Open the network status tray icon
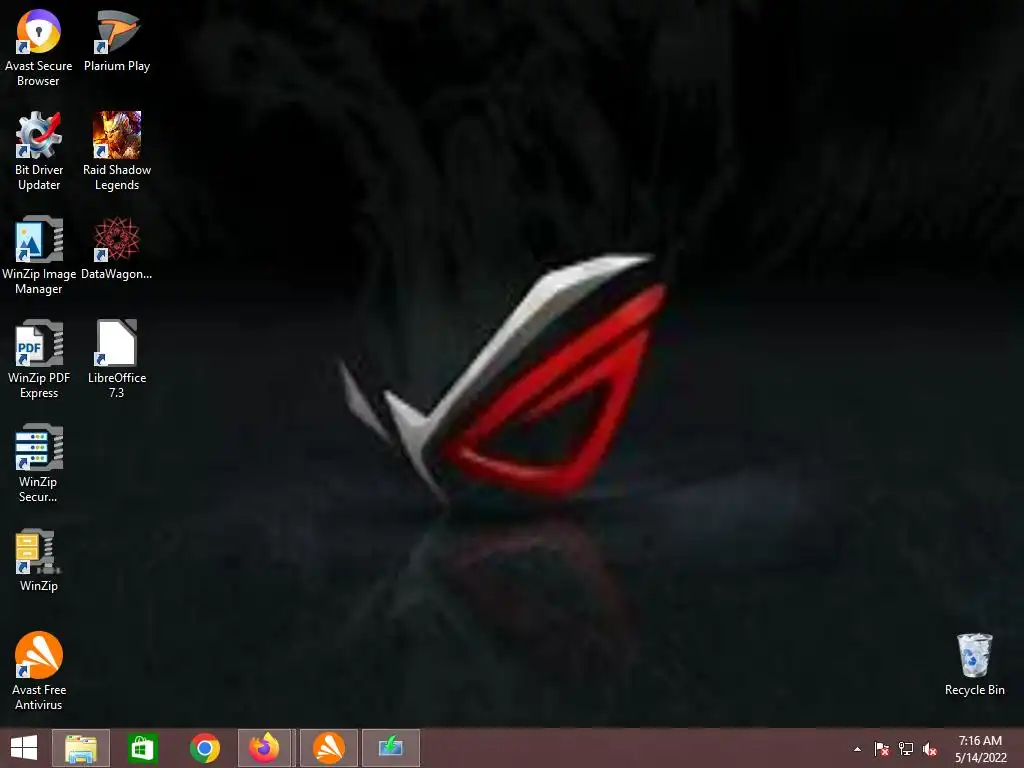This screenshot has width=1024, height=768. tap(906, 749)
